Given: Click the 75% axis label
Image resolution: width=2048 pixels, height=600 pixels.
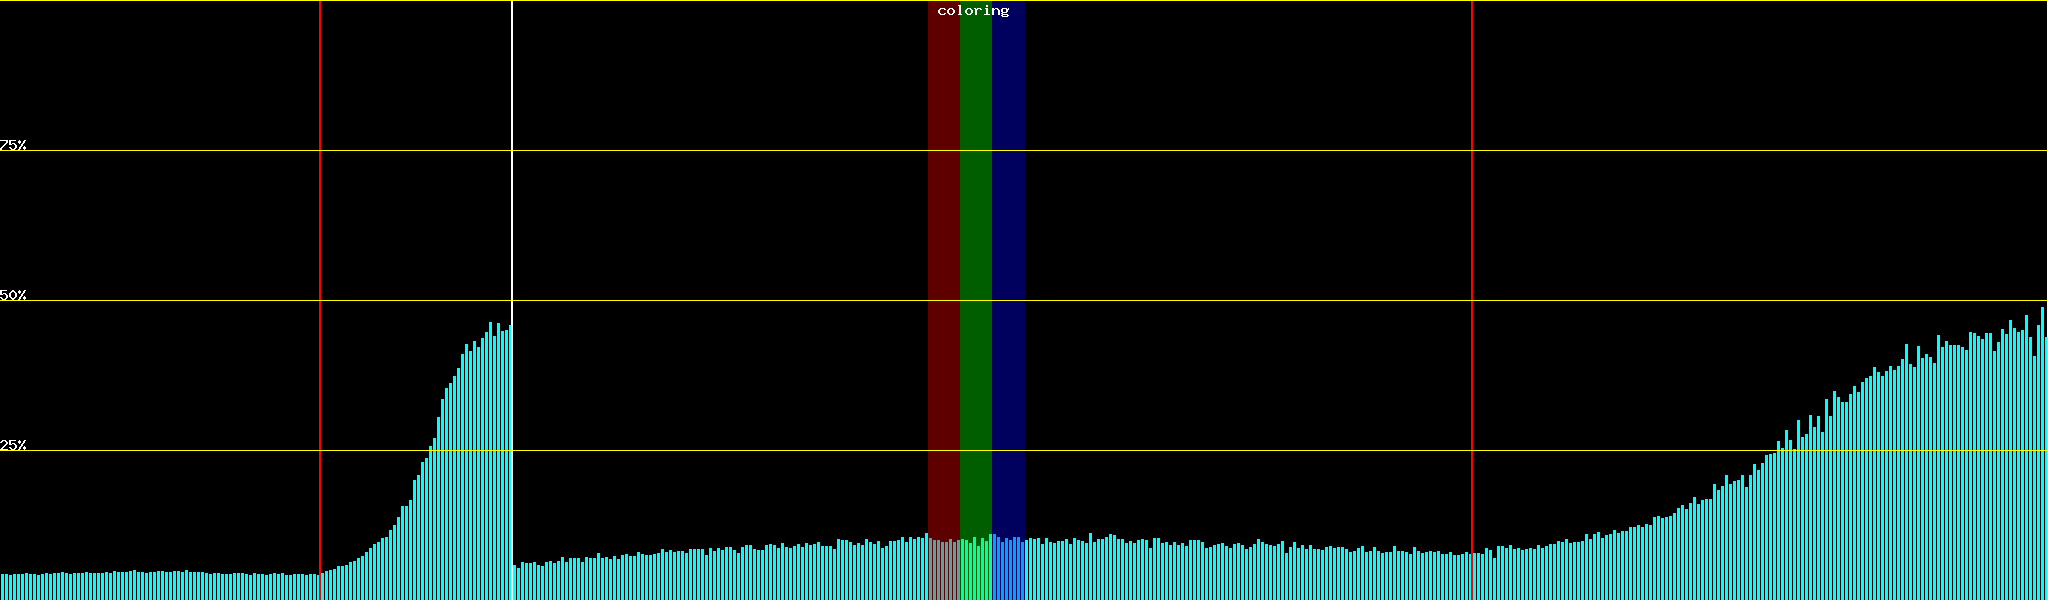Looking at the screenshot, I should pyautogui.click(x=13, y=145).
